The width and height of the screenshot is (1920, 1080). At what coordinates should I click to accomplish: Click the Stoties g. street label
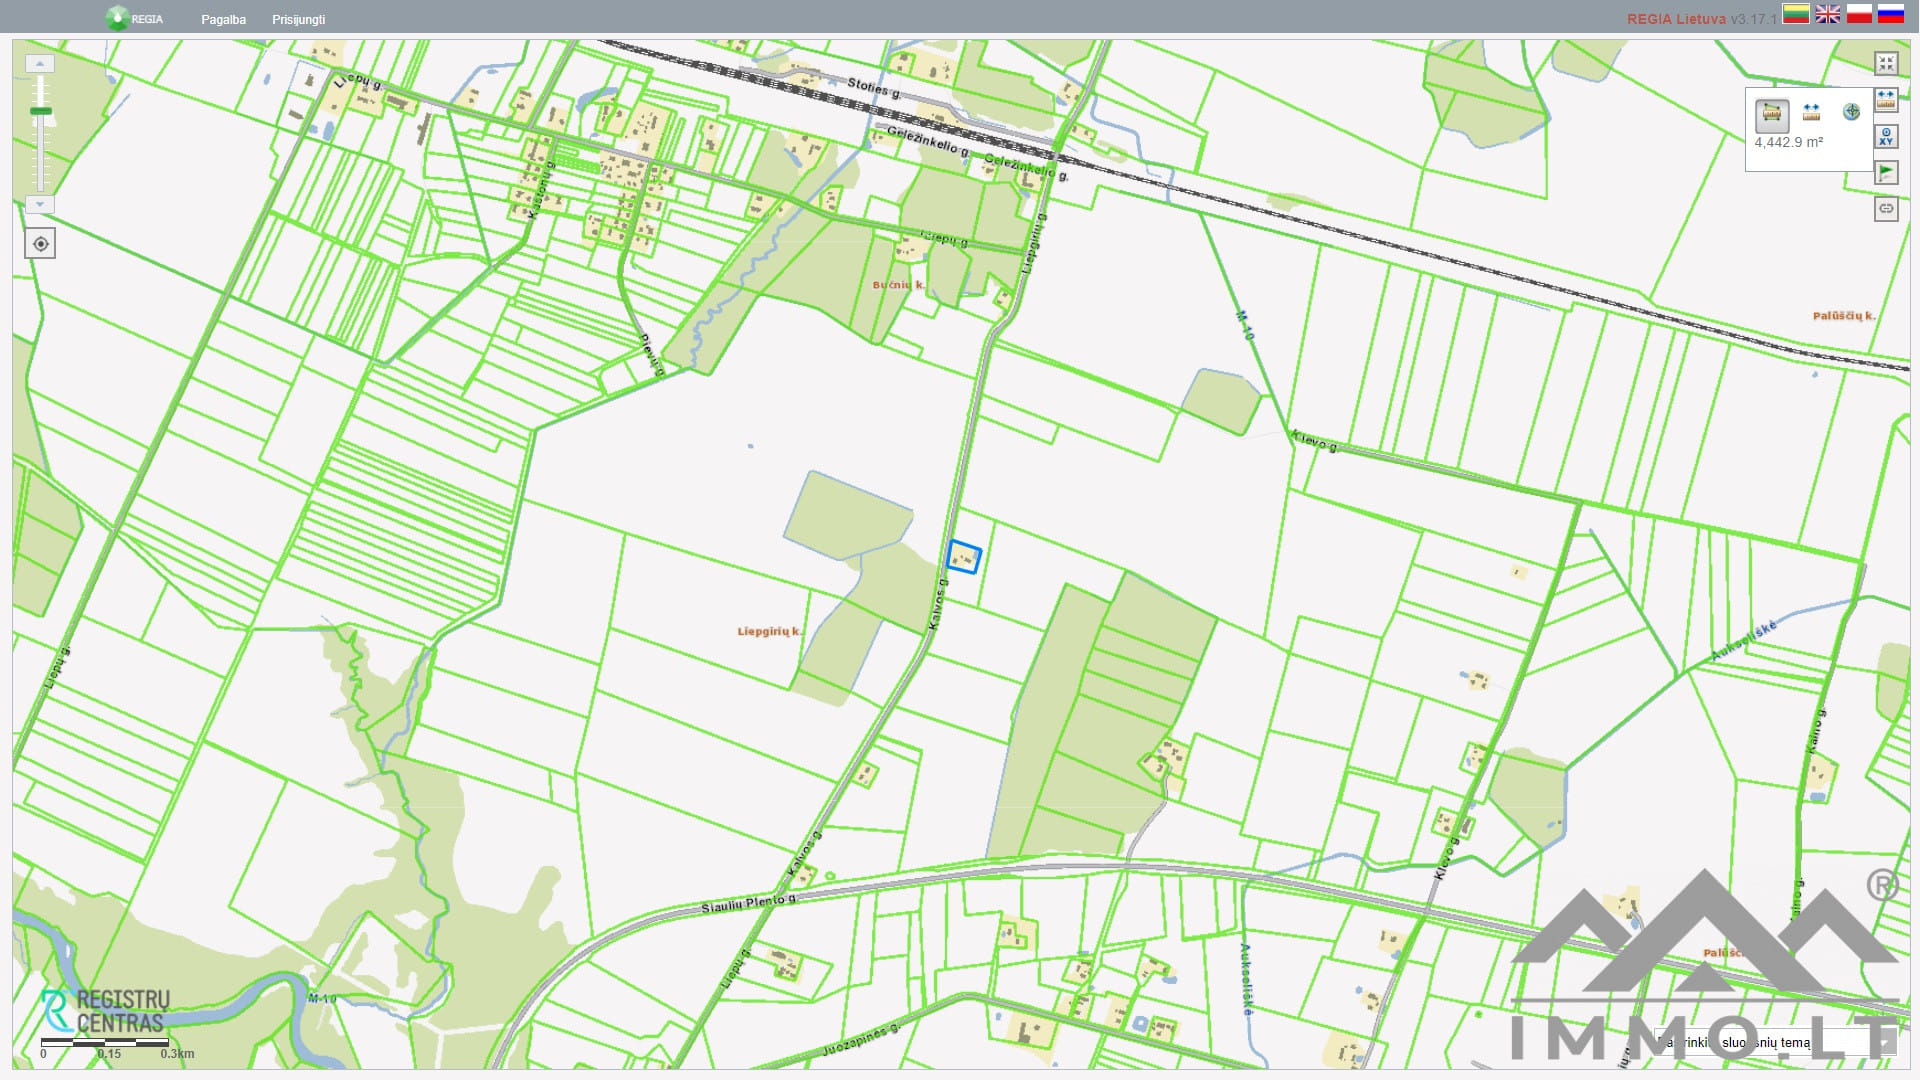pyautogui.click(x=874, y=88)
